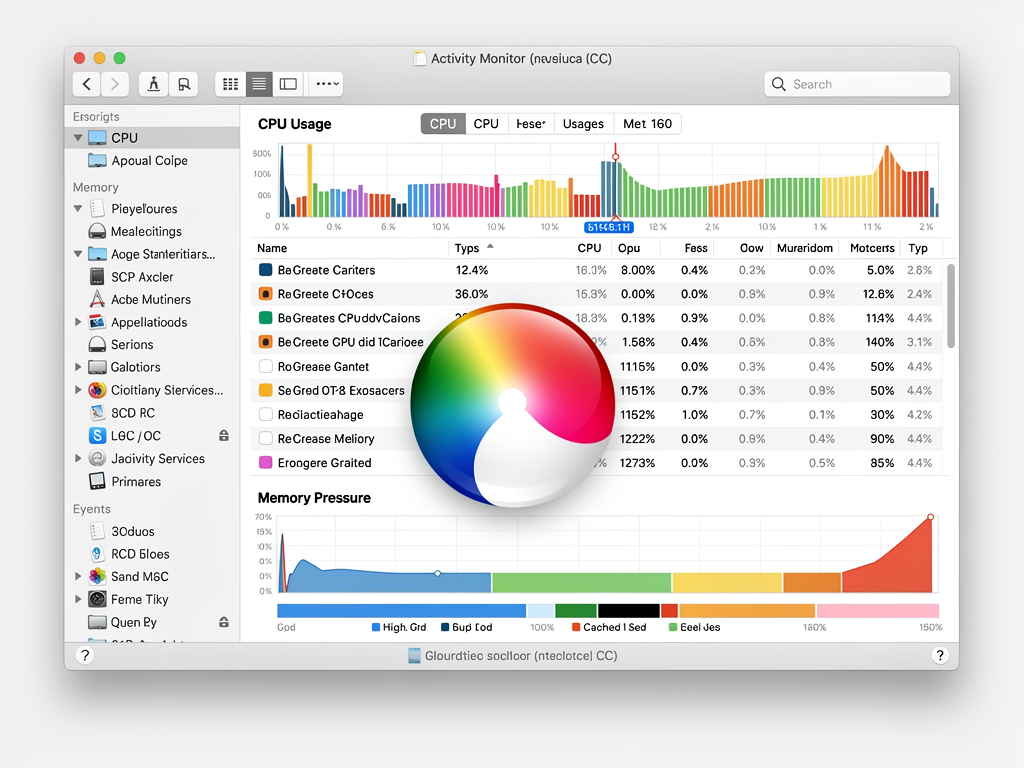Select the second, unhighlighted CPU tab

coord(486,123)
